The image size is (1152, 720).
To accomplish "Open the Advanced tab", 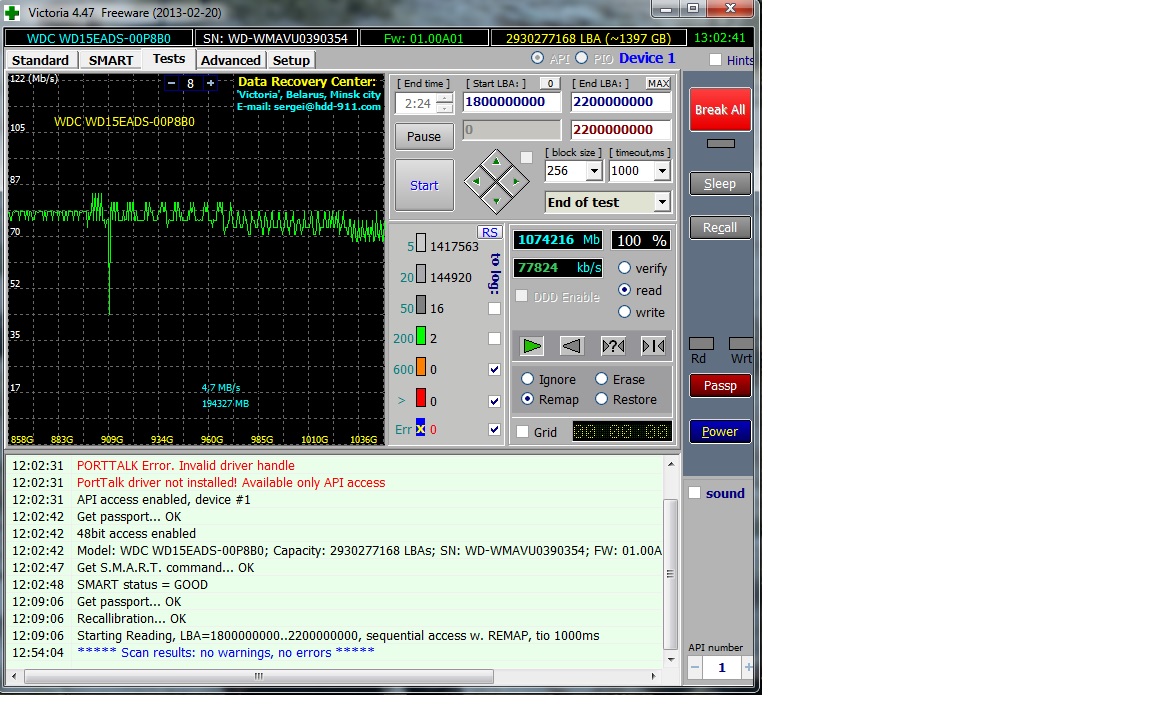I will pos(230,60).
